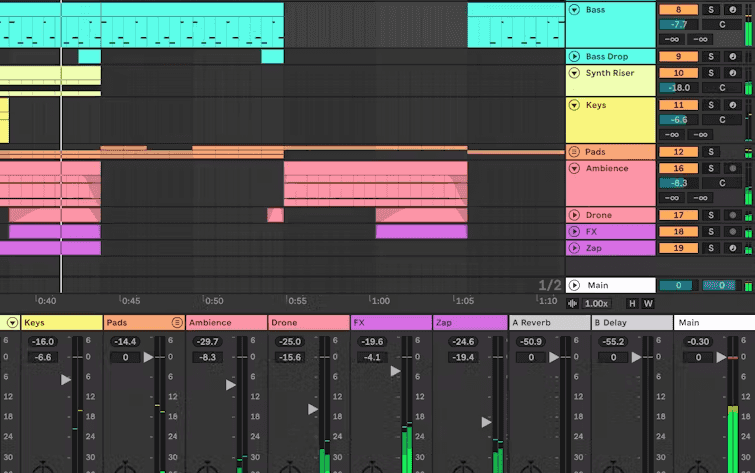This screenshot has width=755, height=473.
Task: Solo the Bass track
Action: coord(712,9)
